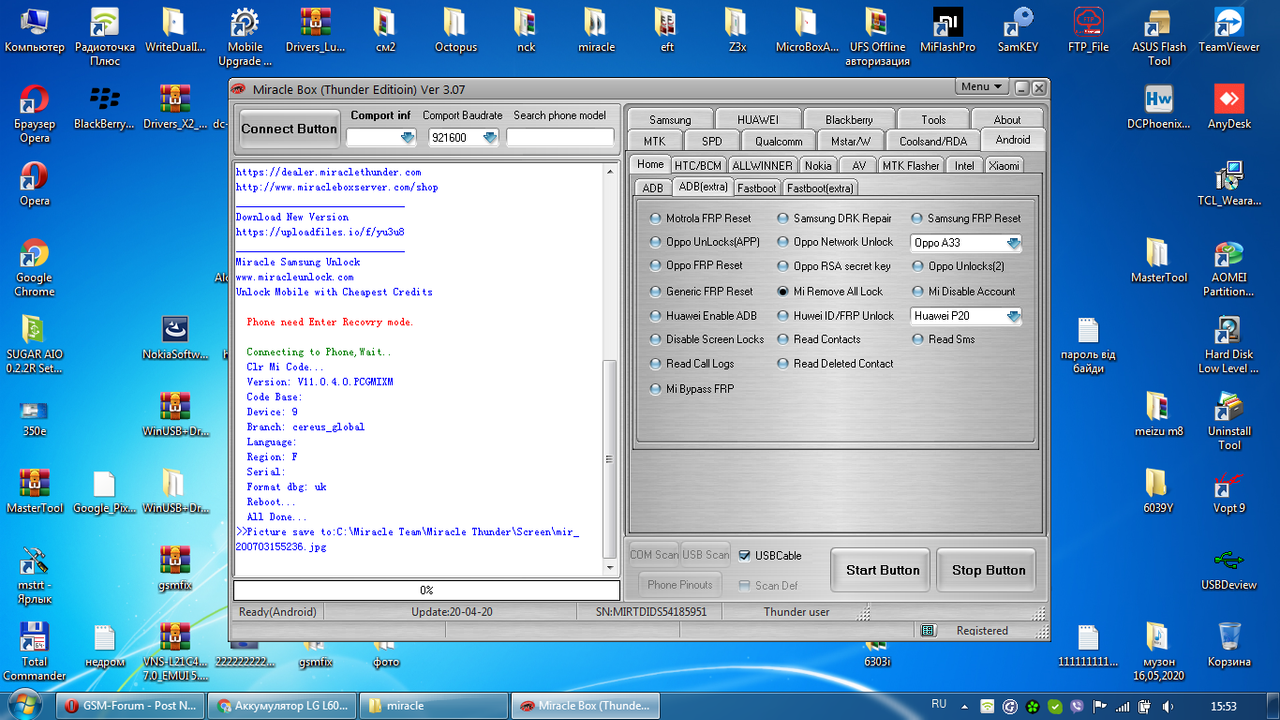Click the RU language indicator in tray

tap(939, 704)
